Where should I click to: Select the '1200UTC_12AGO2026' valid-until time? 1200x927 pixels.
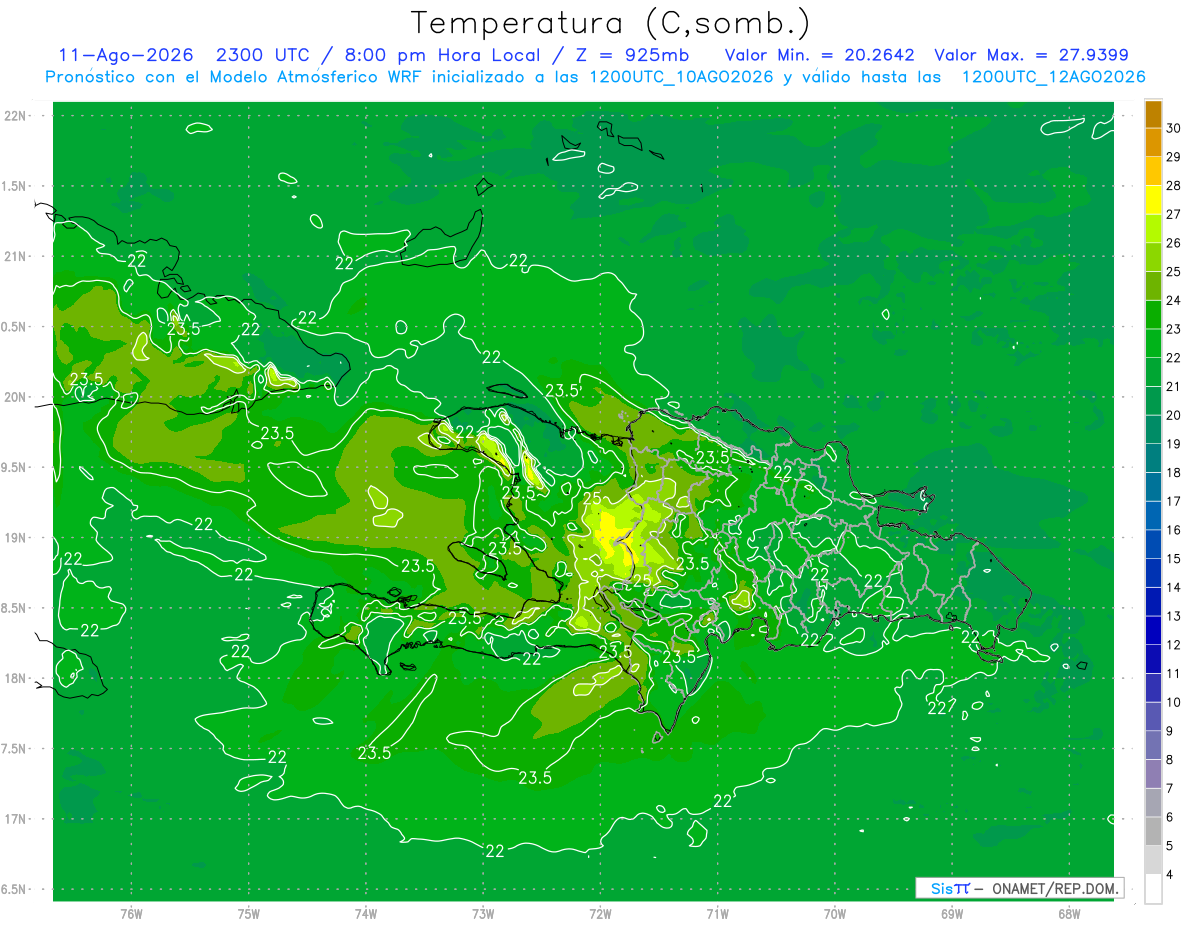[x=1053, y=77]
